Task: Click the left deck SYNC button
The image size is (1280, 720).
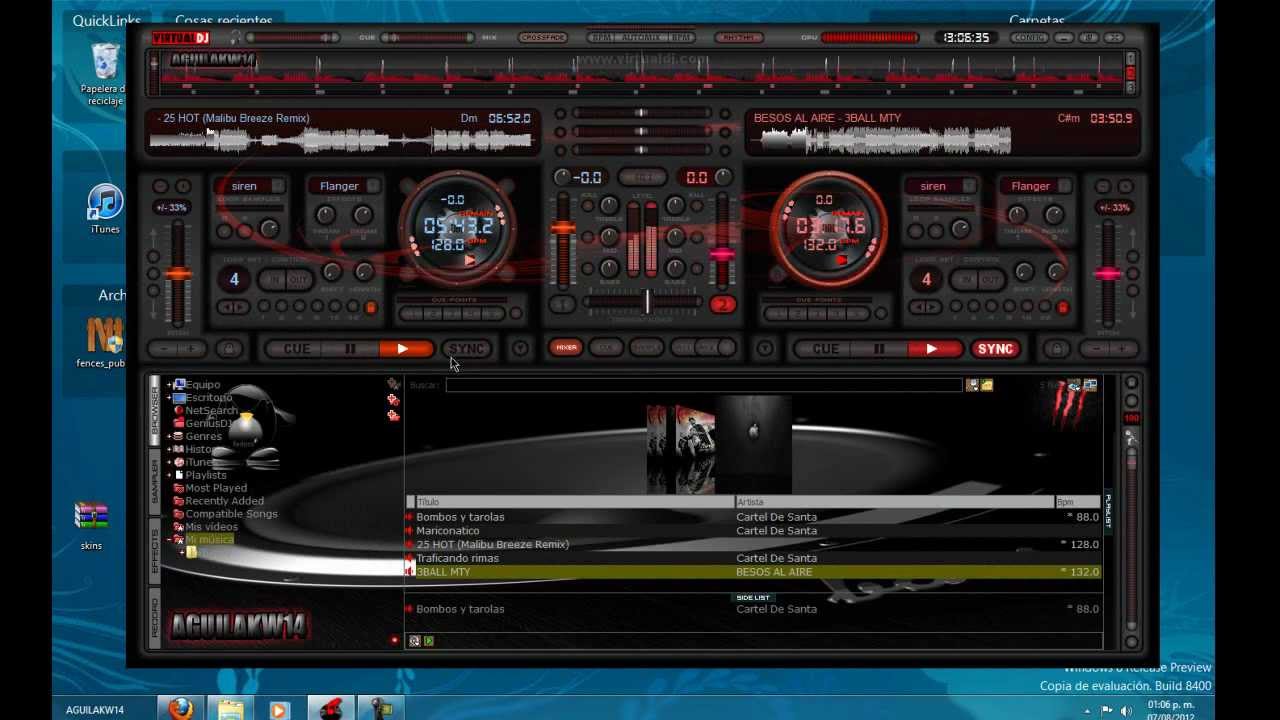Action: click(466, 349)
